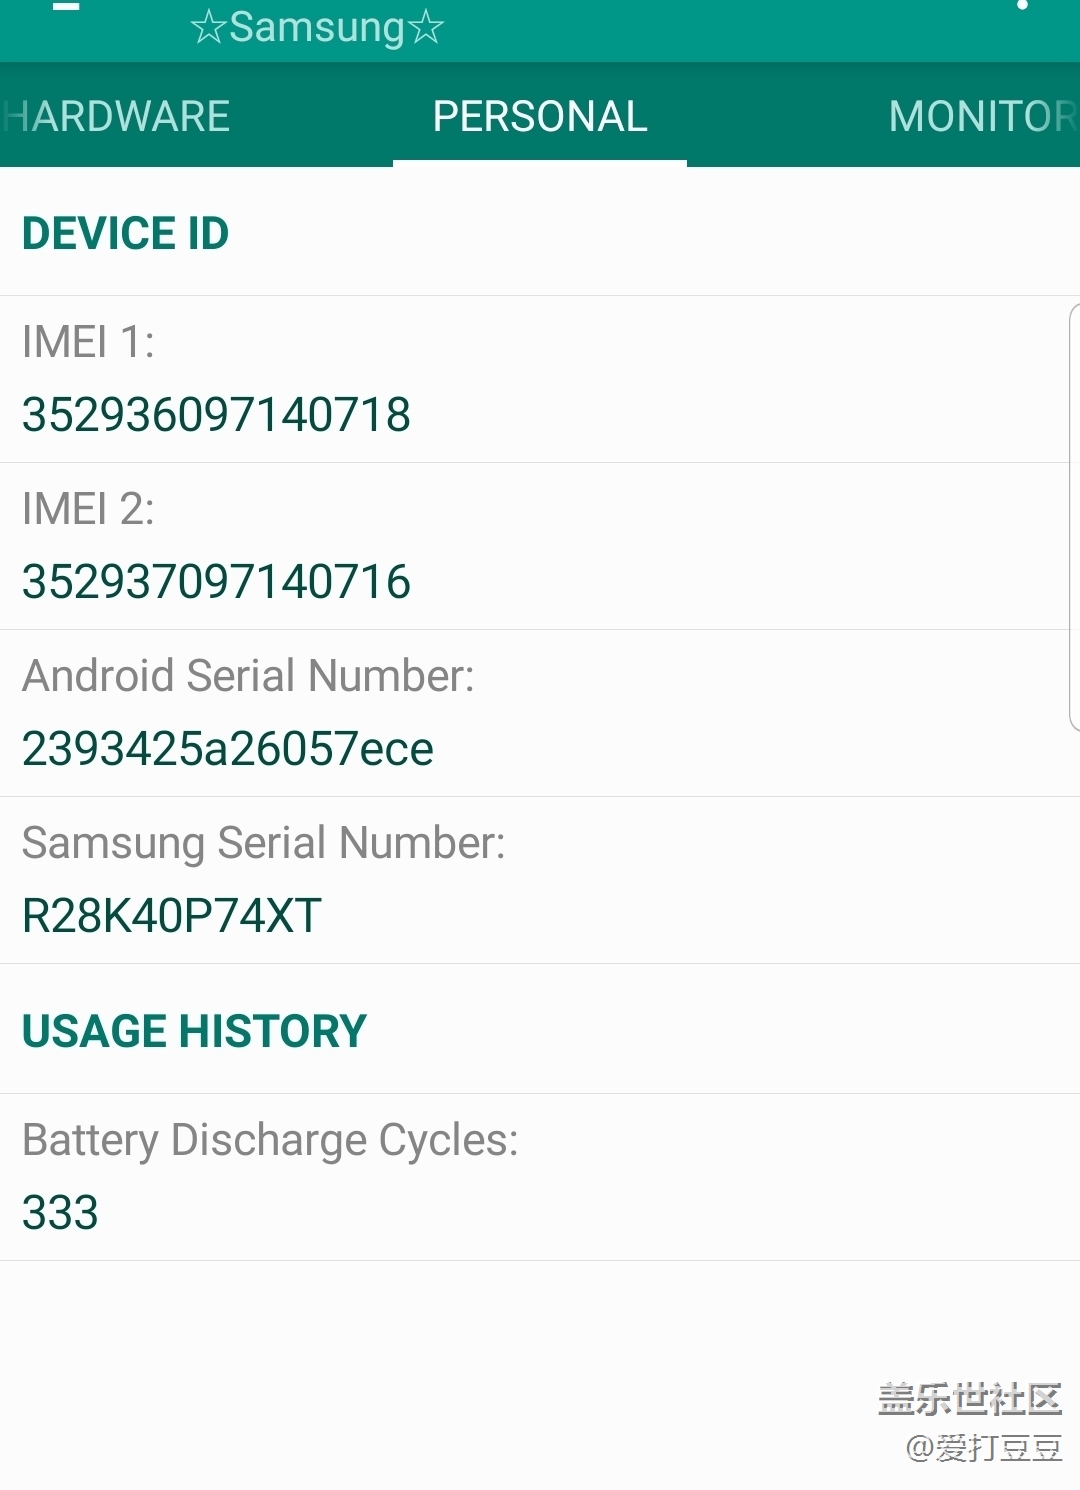Tap the Android Serial Number label
The height and width of the screenshot is (1490, 1080).
pos(248,676)
